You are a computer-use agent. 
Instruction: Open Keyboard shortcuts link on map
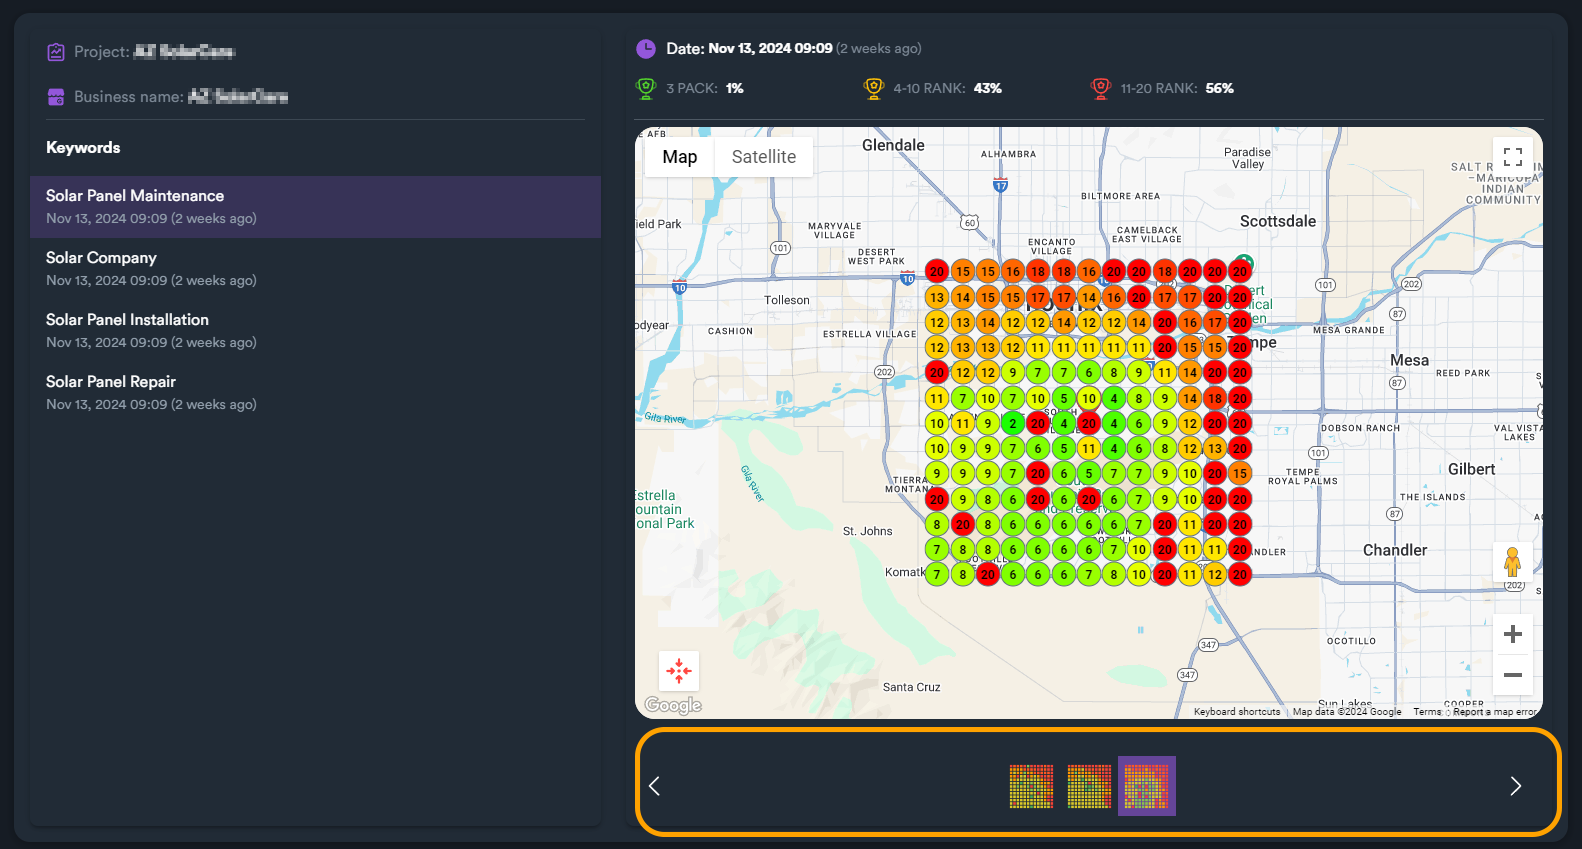(1237, 712)
